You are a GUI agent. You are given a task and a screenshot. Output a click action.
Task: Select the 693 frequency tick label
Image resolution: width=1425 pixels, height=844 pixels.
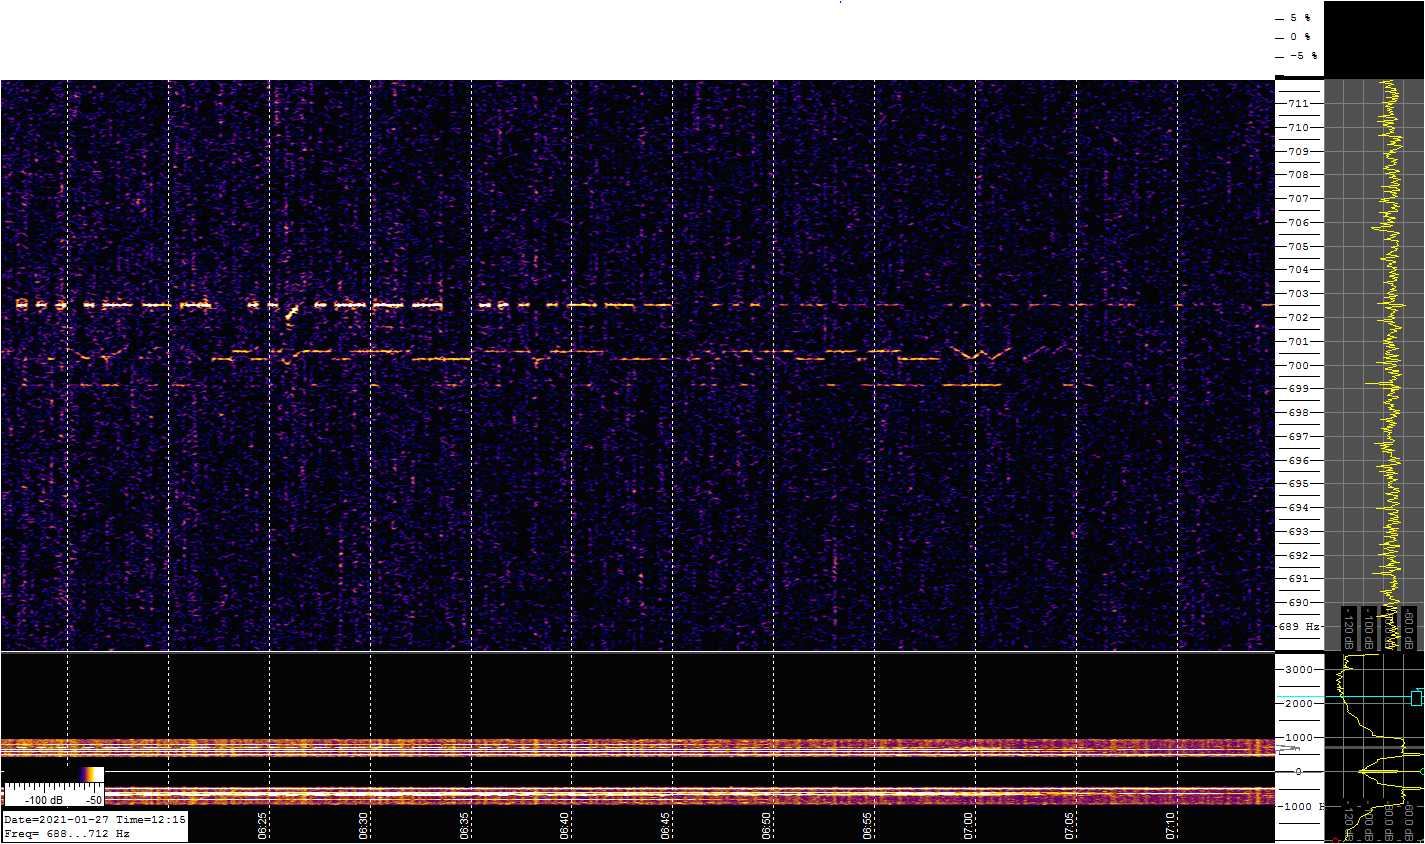click(x=1299, y=532)
